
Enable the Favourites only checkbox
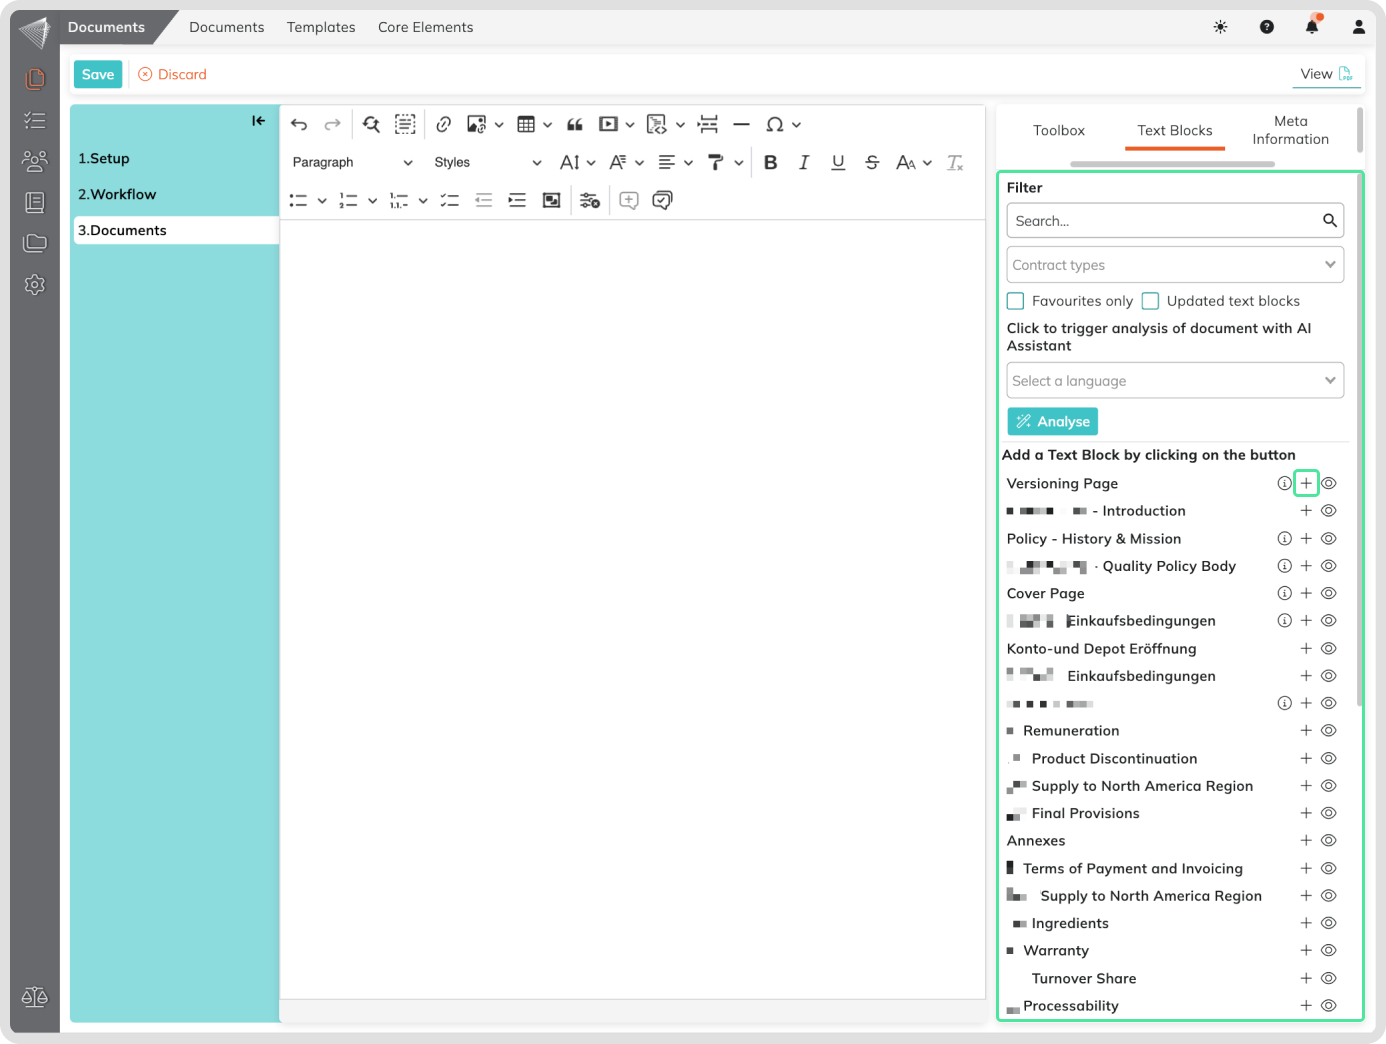(1016, 301)
